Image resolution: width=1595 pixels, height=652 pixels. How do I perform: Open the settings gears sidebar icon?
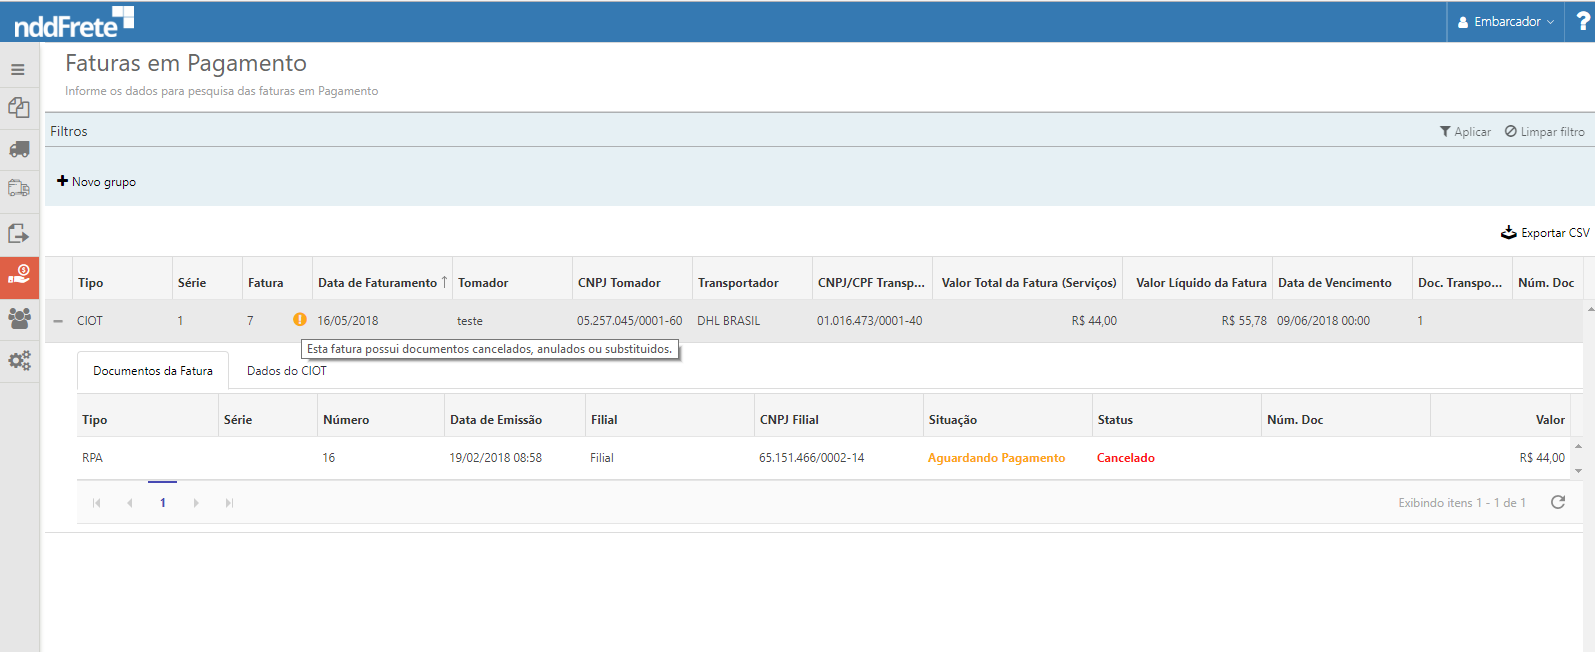pos(19,360)
